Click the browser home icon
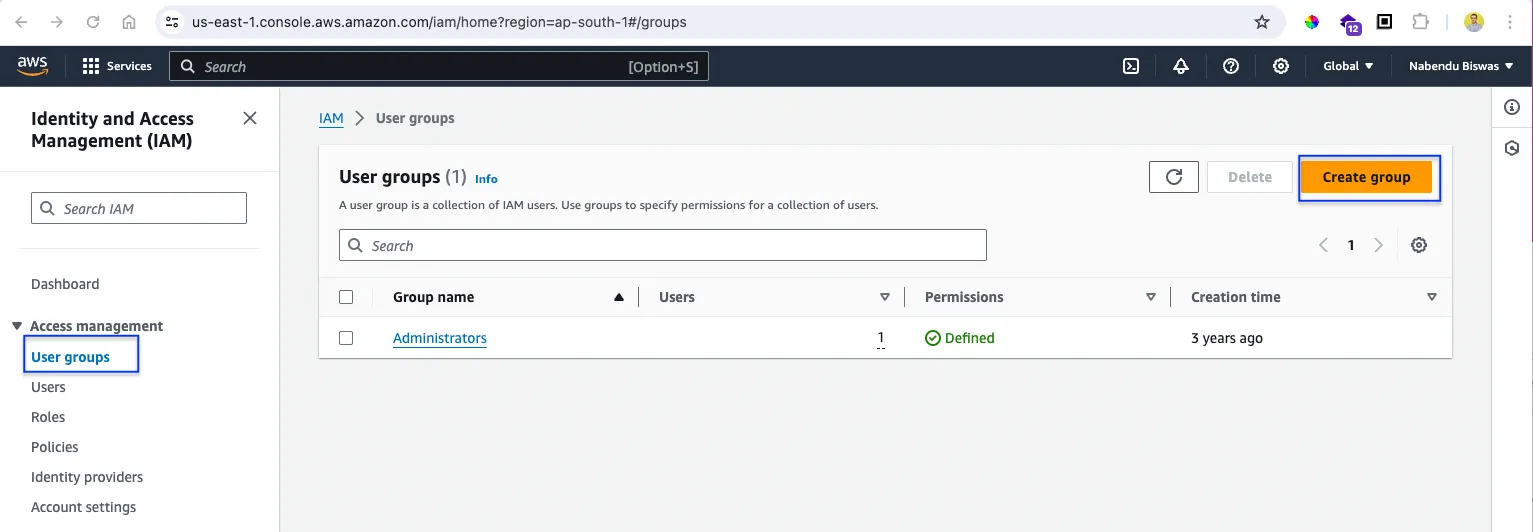Screen dimensions: 1533x532 click(x=129, y=21)
